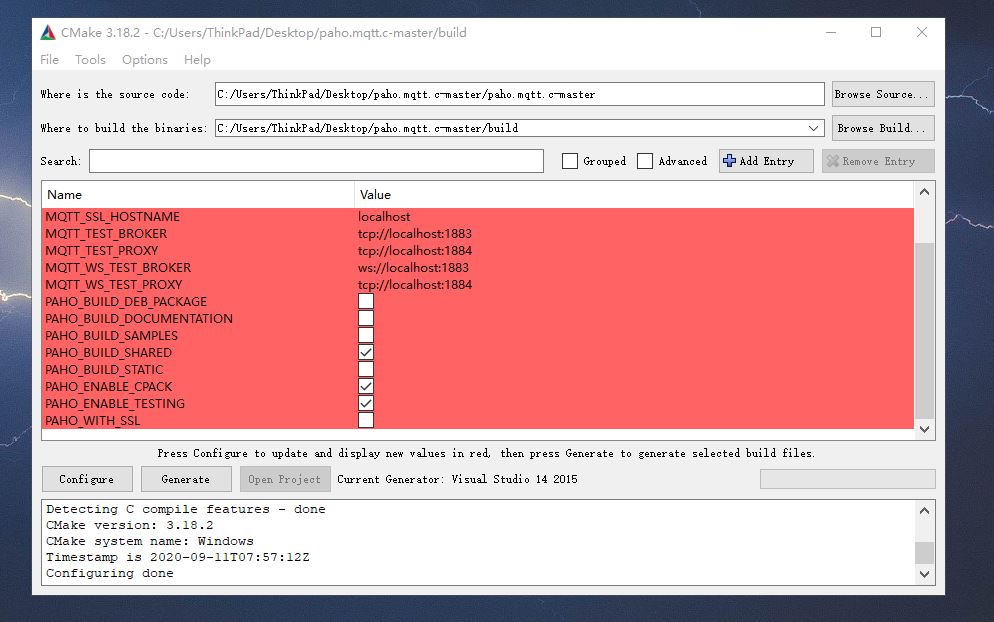The height and width of the screenshot is (622, 994).
Task: Expand the build binaries path dropdown
Action: click(x=813, y=128)
